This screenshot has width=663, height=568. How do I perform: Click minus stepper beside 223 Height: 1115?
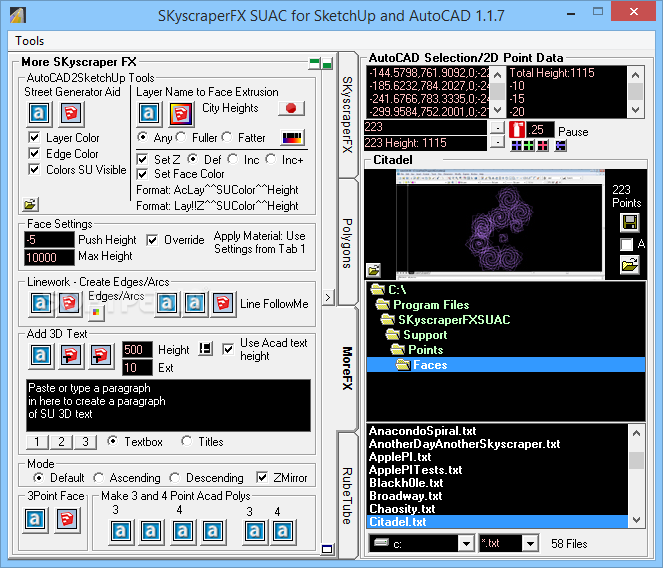[x=498, y=142]
